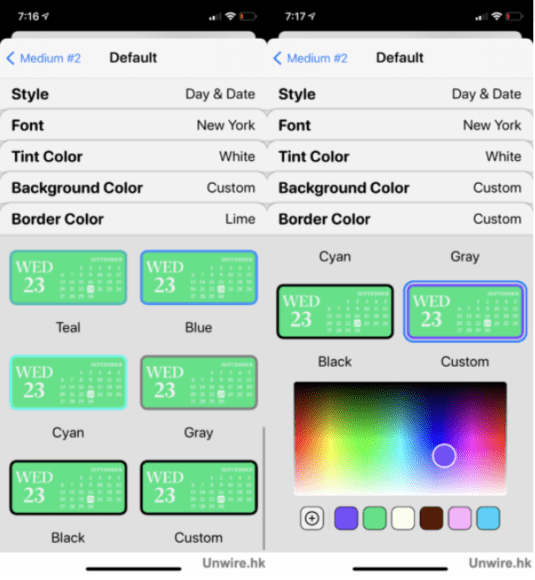
Task: Open Style row in left screen
Action: click(x=133, y=94)
